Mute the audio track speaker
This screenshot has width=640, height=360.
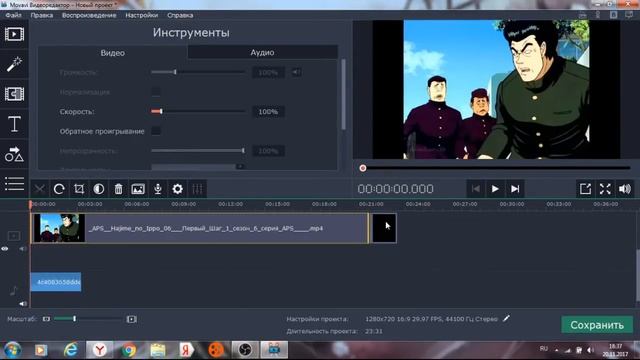pos(23,304)
